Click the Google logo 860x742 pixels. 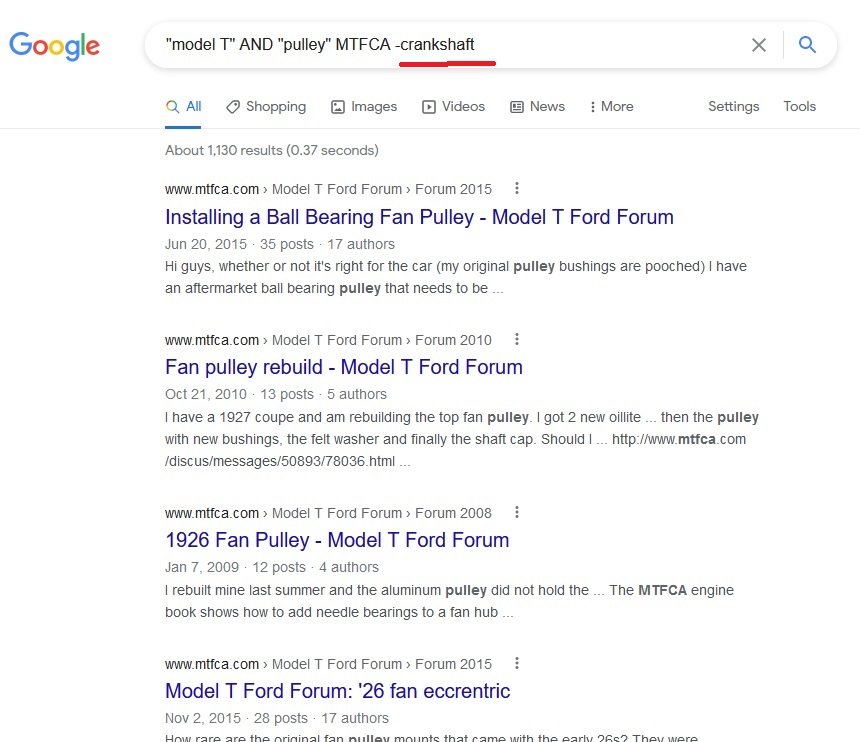click(x=54, y=45)
